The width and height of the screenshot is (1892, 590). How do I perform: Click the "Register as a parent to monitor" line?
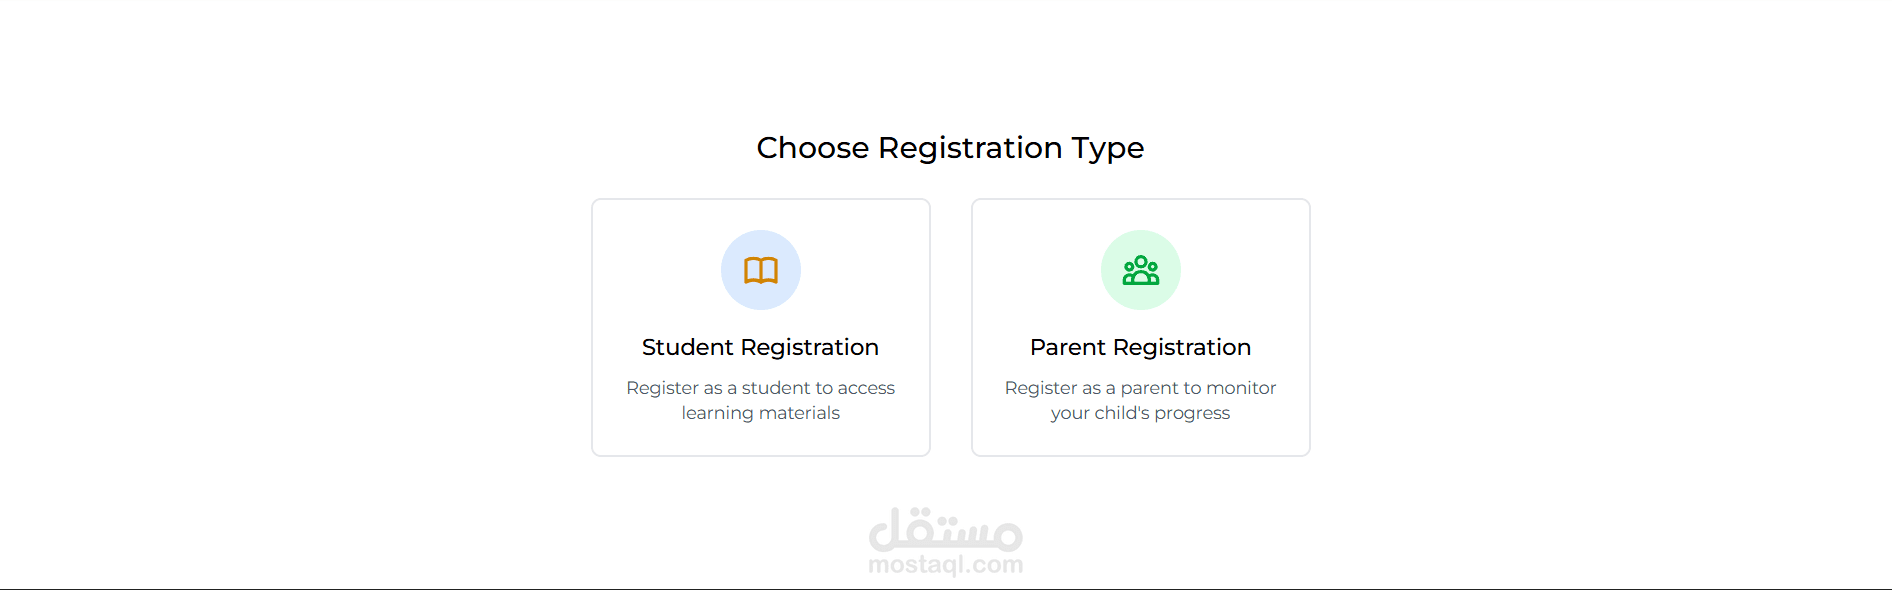tap(1140, 388)
